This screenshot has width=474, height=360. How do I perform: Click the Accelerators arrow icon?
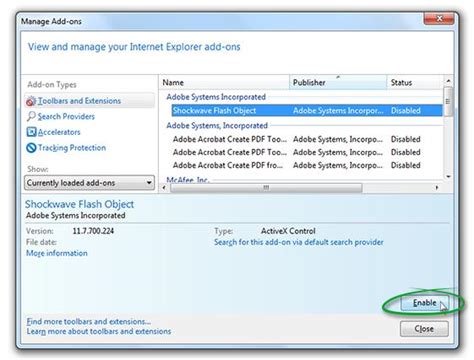[x=31, y=132]
